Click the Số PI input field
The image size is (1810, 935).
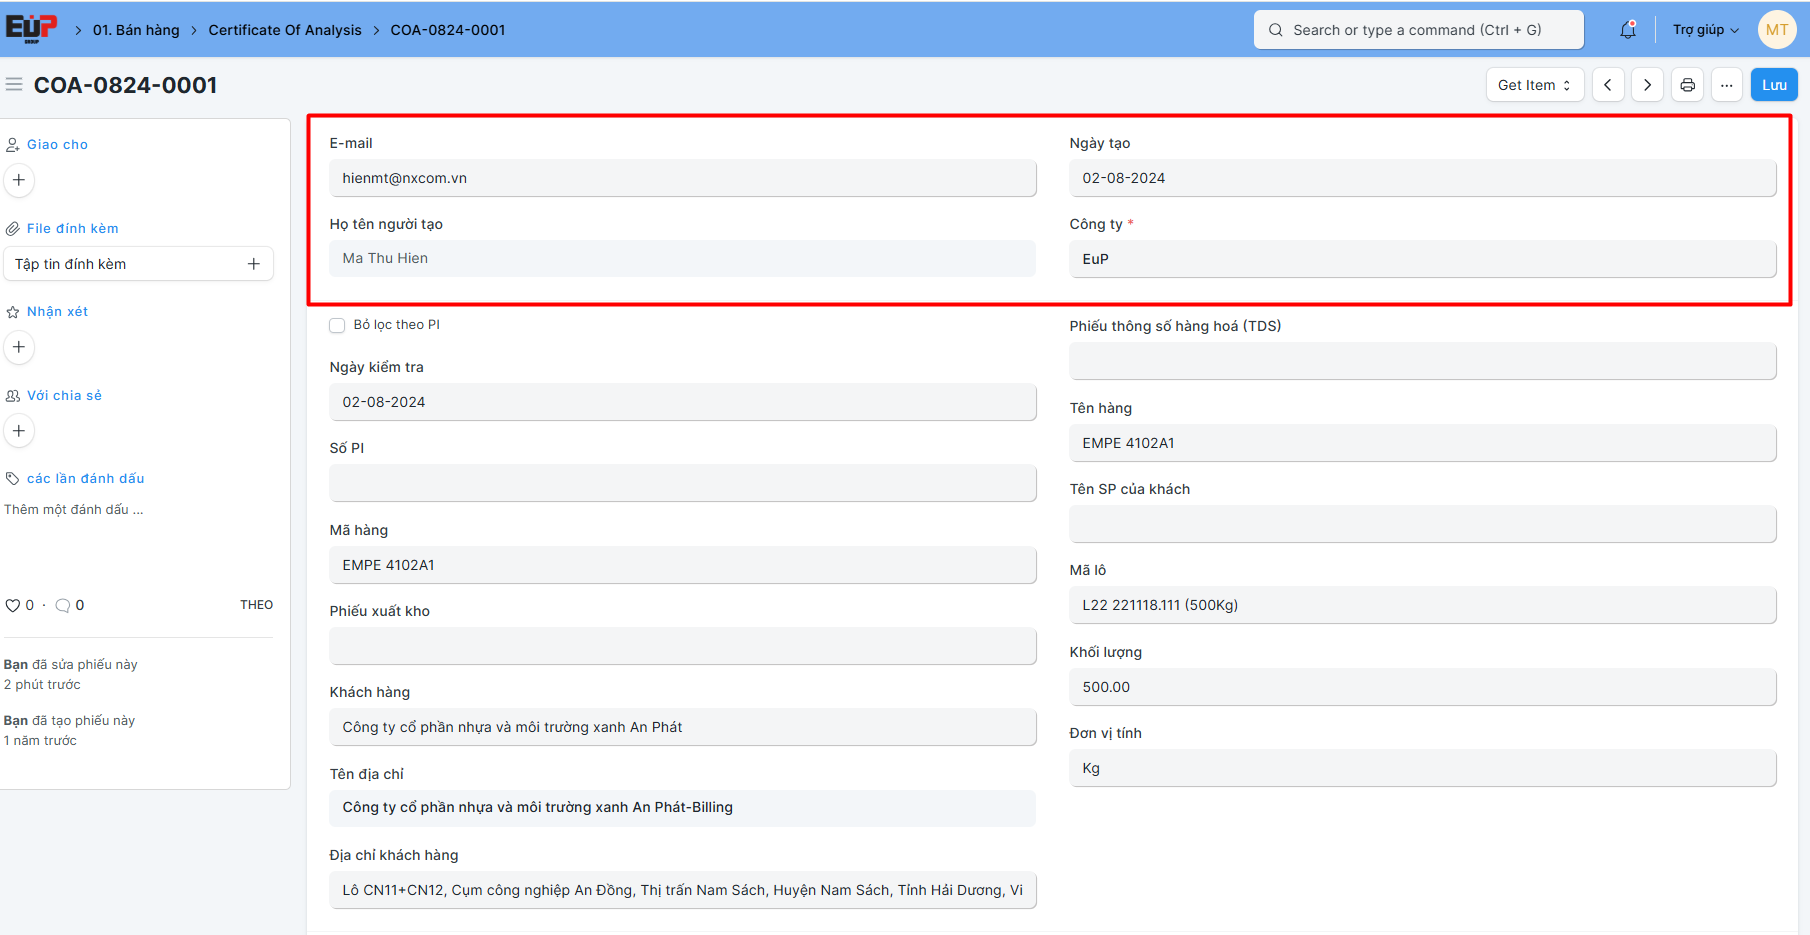pos(682,483)
